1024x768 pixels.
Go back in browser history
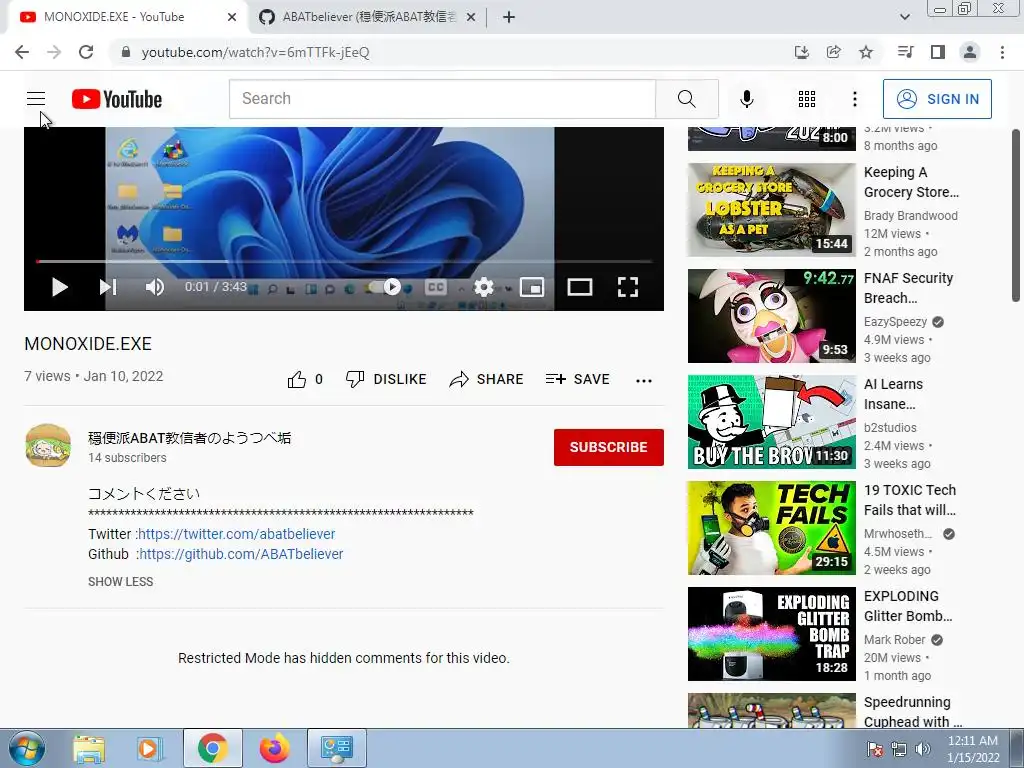coord(22,52)
